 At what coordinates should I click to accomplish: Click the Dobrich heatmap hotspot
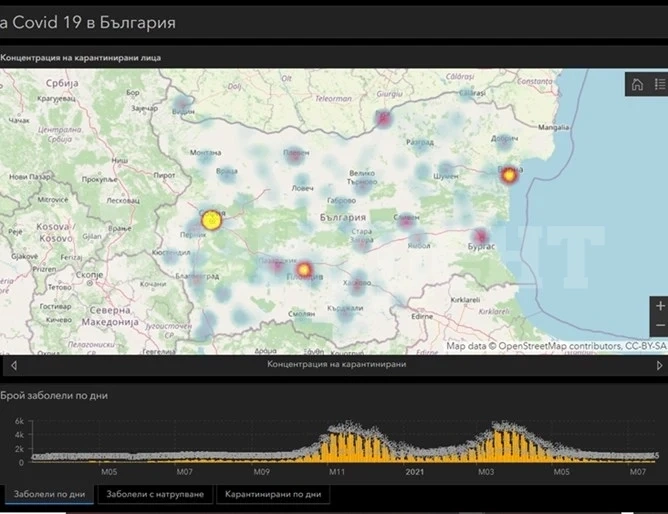504,142
